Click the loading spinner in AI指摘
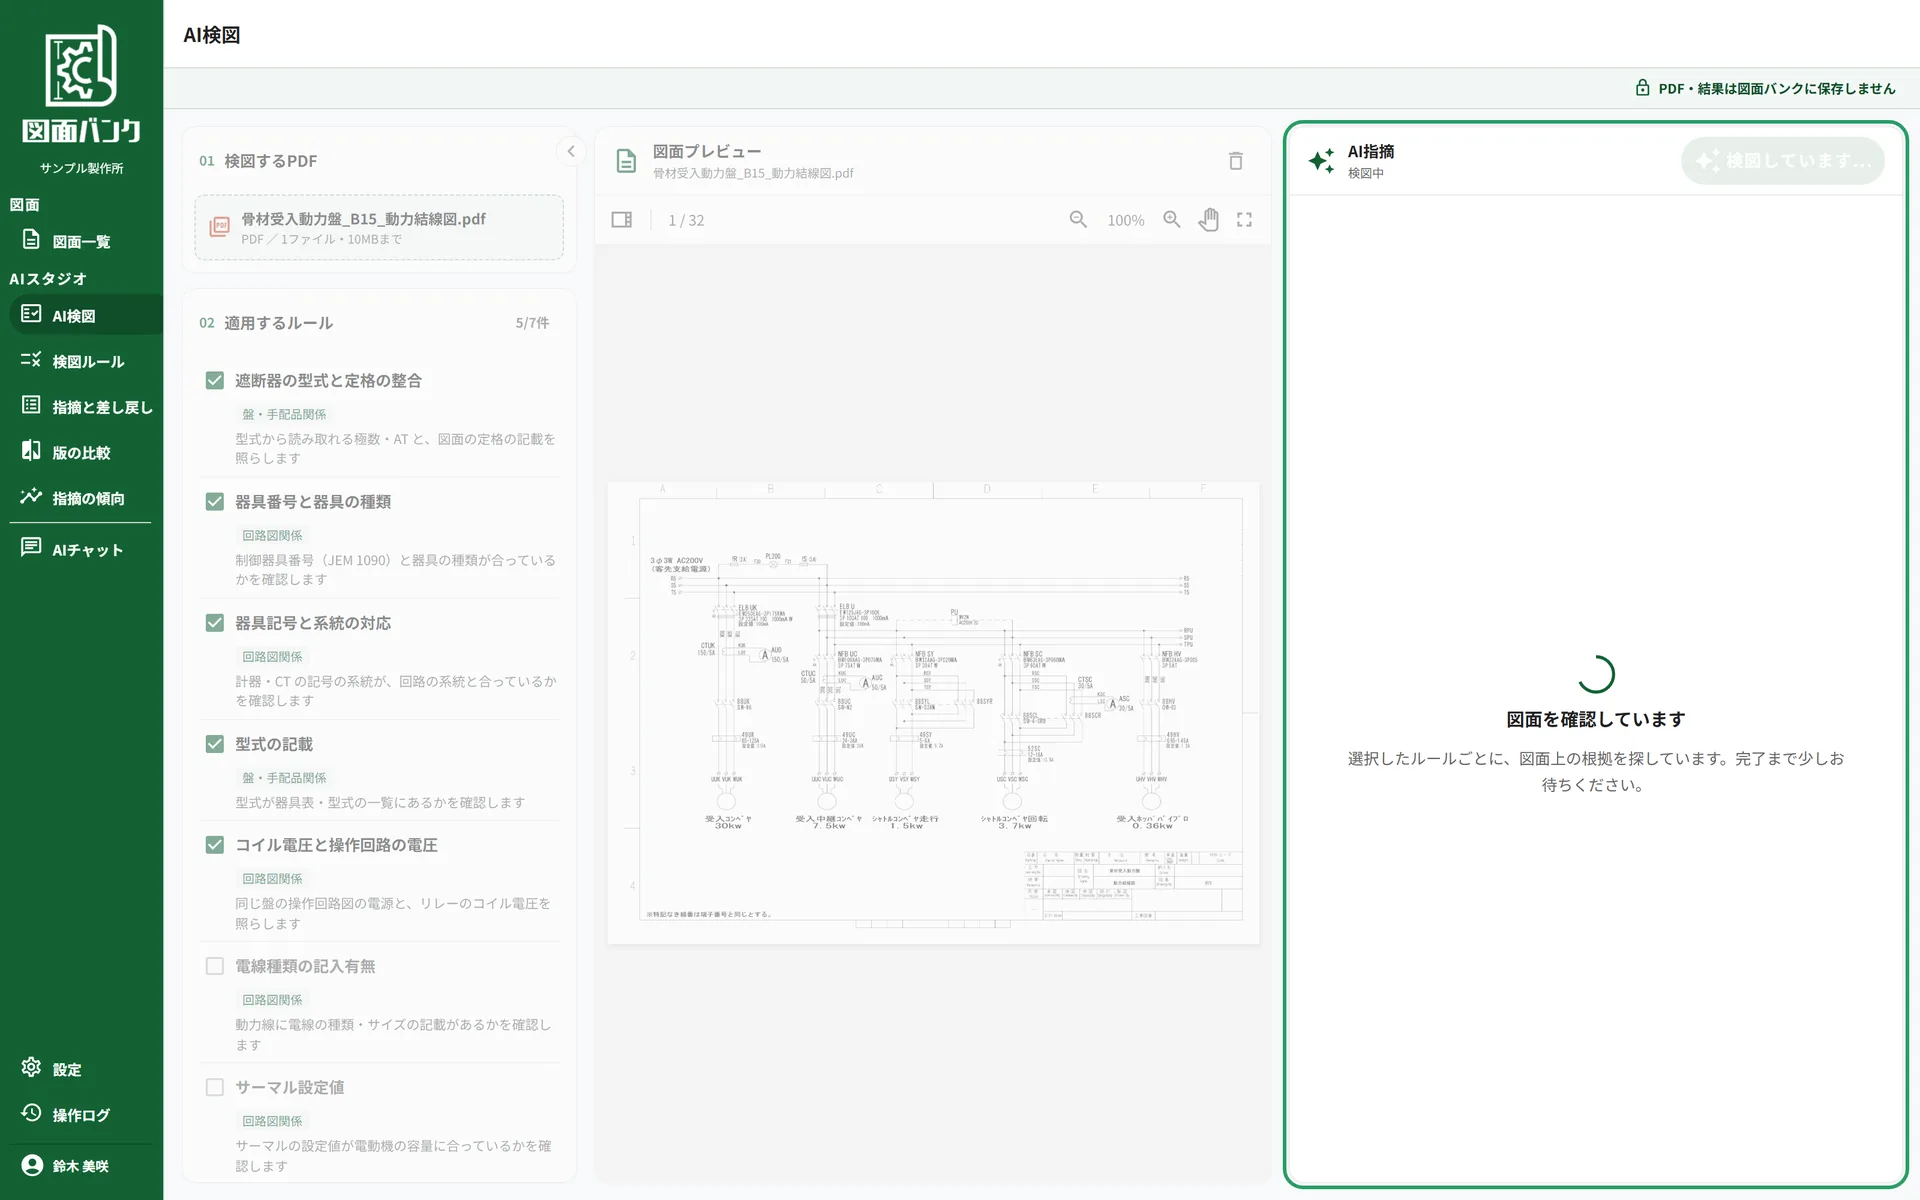The width and height of the screenshot is (1920, 1200). tap(1596, 674)
